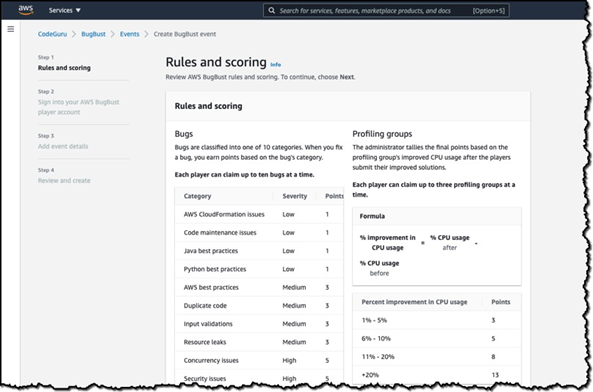The height and width of the screenshot is (392, 593).
Task: Go to BugBust breadcrumb link
Action: coord(93,34)
